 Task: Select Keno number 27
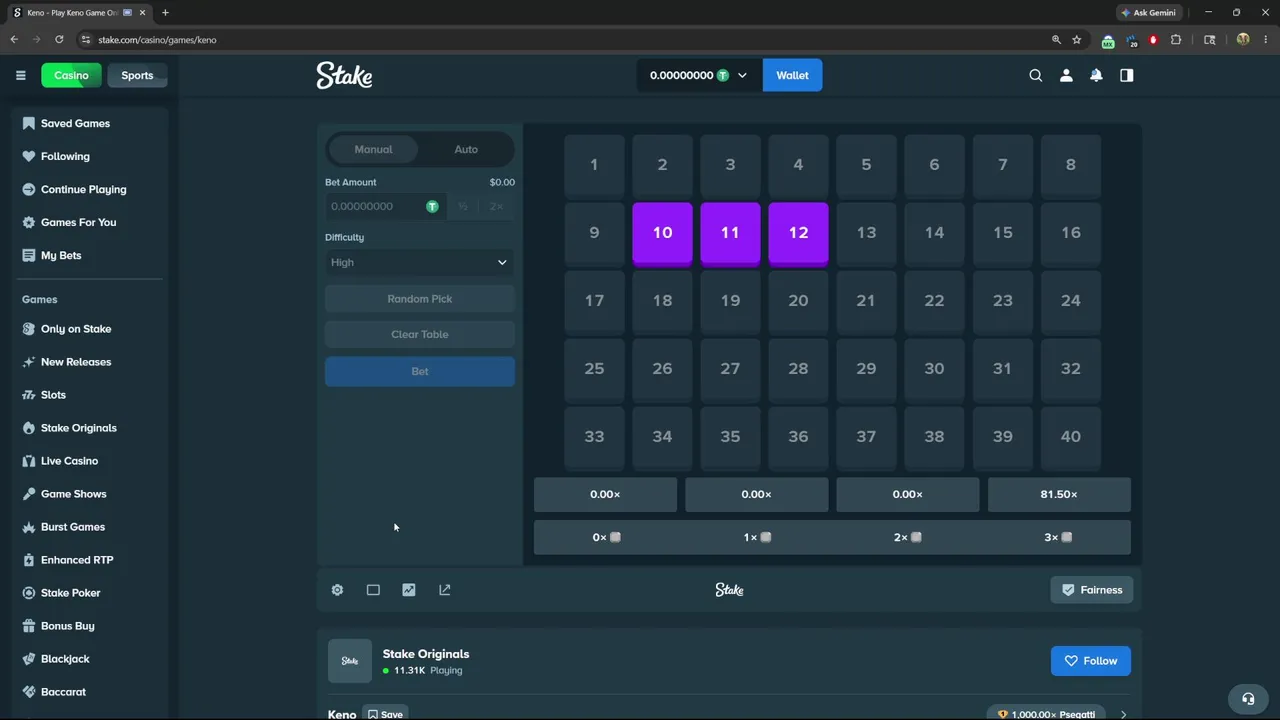(730, 370)
